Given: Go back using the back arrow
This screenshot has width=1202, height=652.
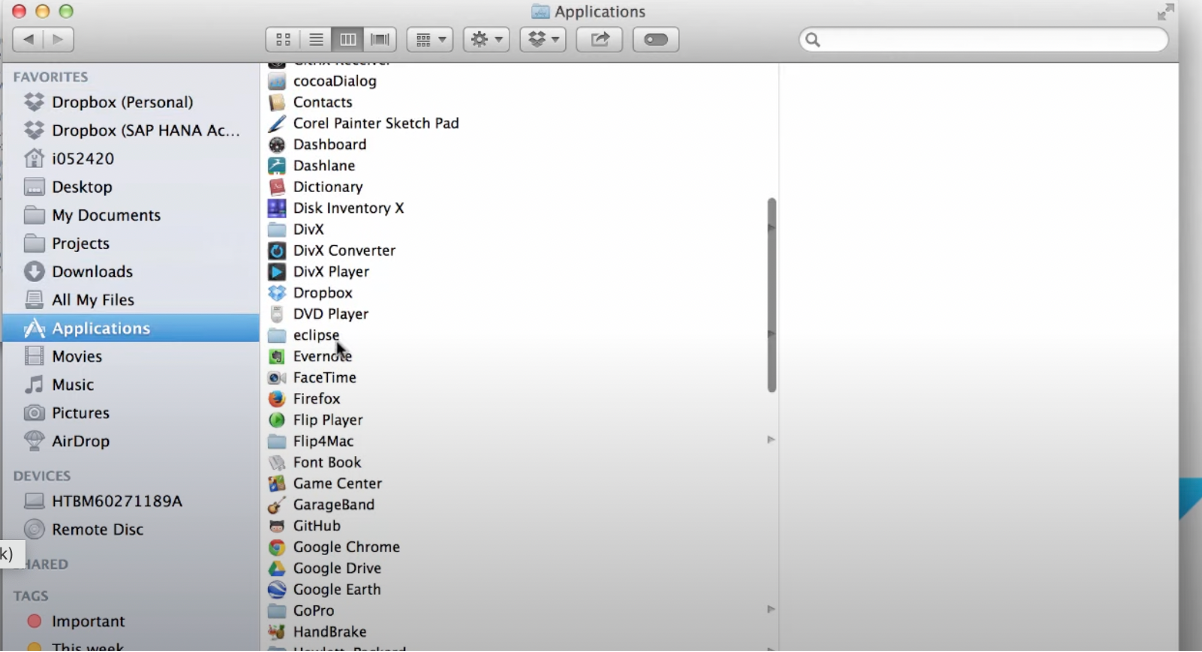Looking at the screenshot, I should click(28, 40).
